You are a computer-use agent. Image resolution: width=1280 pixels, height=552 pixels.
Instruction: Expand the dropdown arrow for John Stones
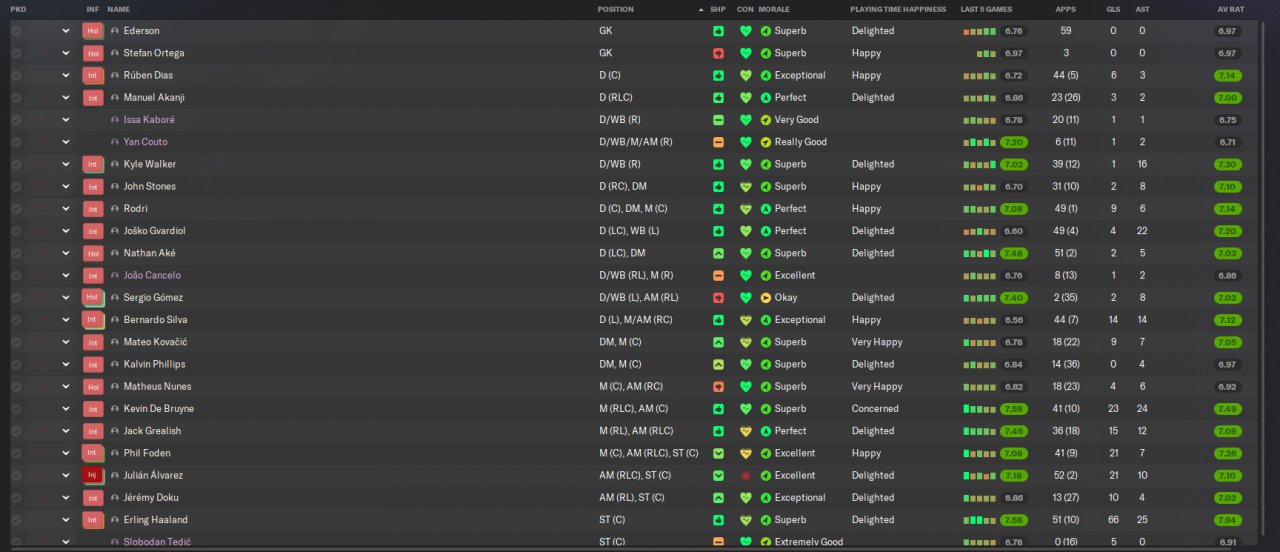tap(66, 186)
